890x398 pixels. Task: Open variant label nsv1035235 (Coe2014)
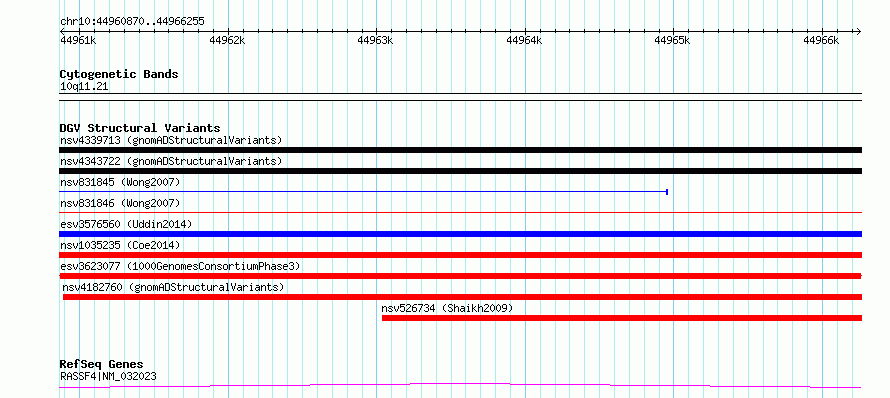click(x=120, y=245)
